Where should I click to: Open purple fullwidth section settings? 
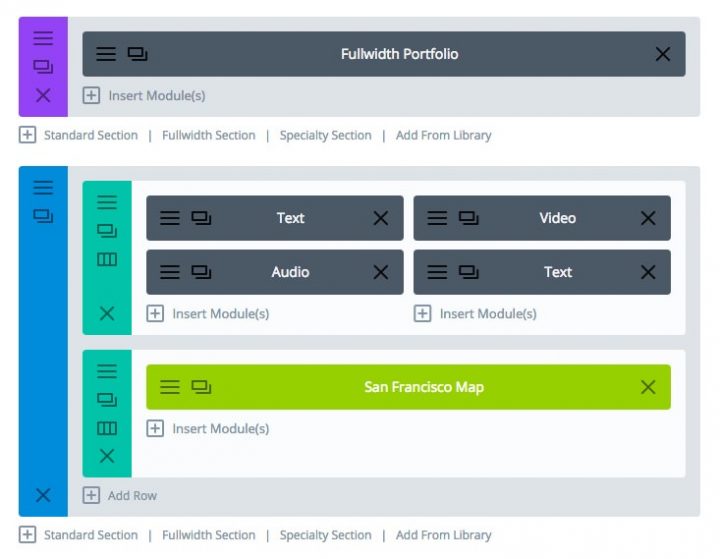(43, 38)
